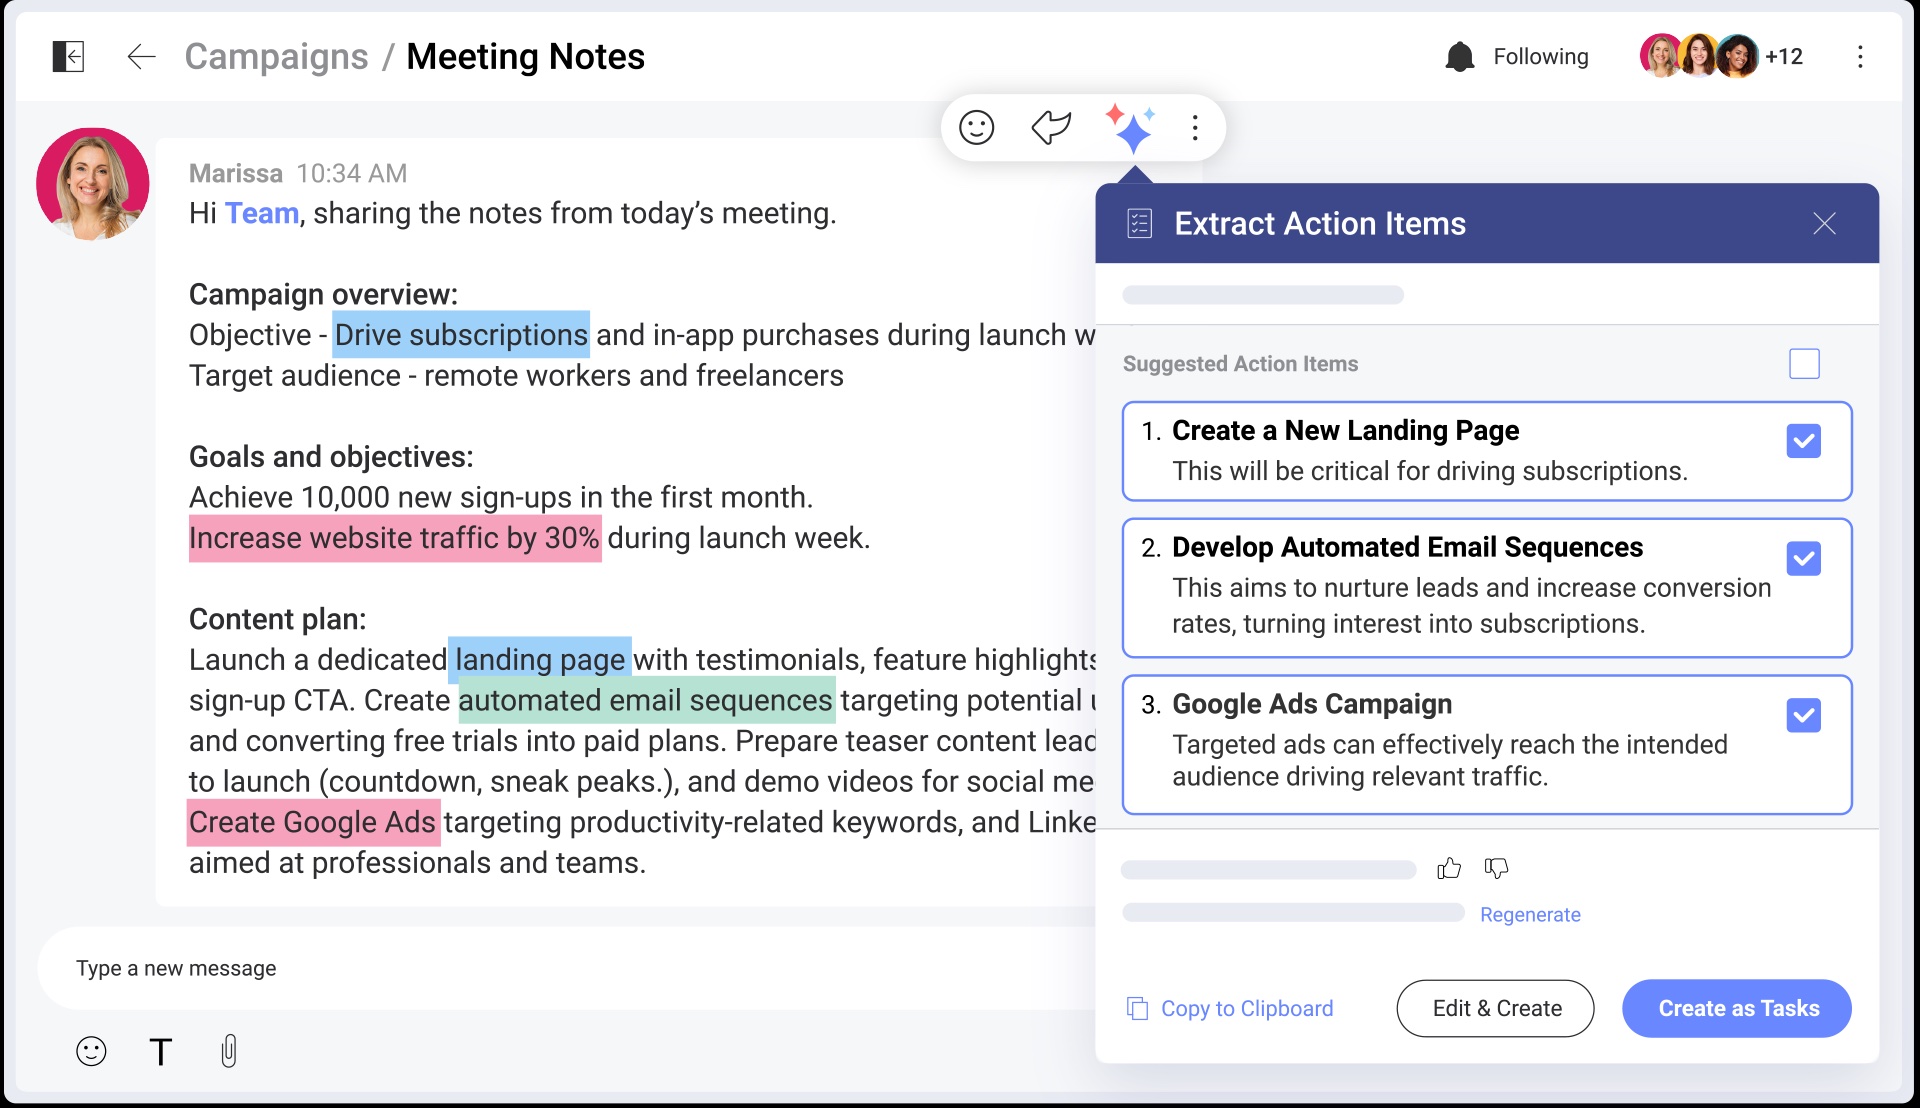Click the Team mention link
The height and width of the screenshot is (1108, 1920).
pos(262,213)
